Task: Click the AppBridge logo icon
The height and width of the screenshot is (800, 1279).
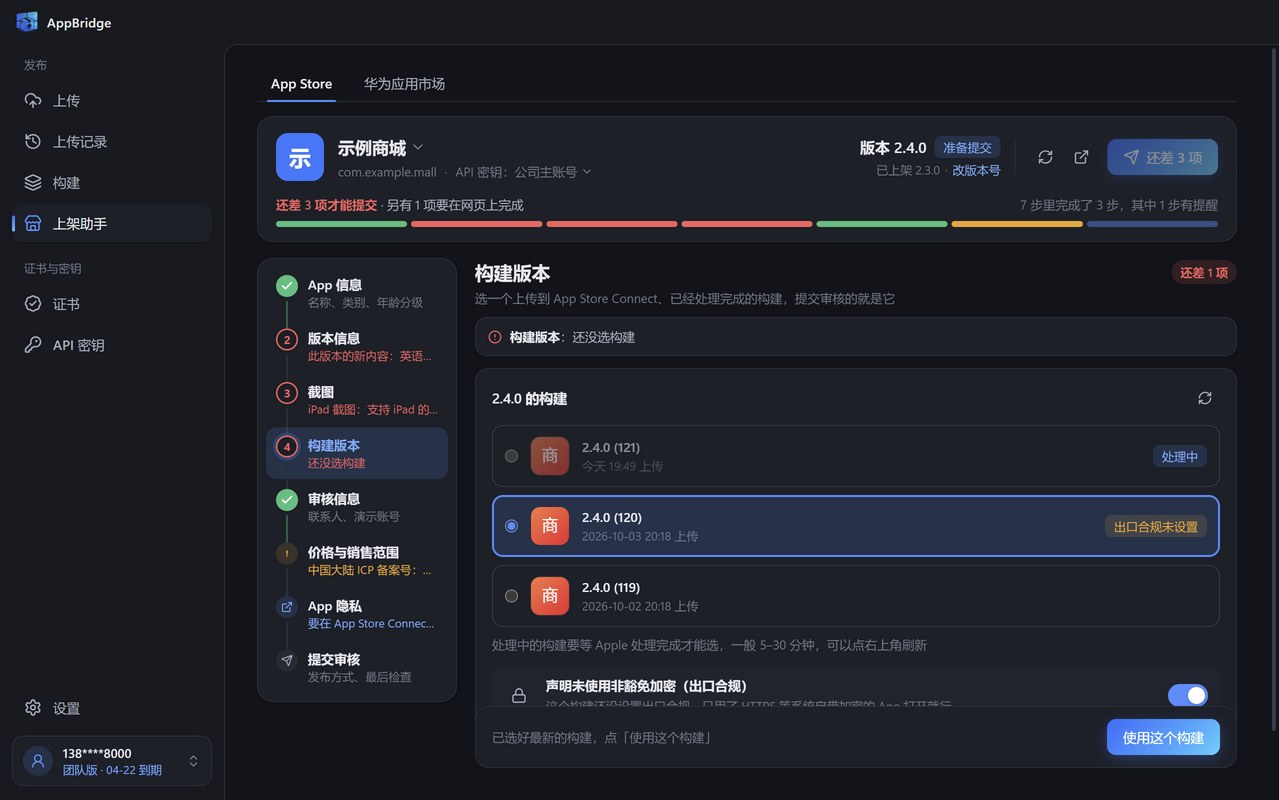Action: pos(27,22)
